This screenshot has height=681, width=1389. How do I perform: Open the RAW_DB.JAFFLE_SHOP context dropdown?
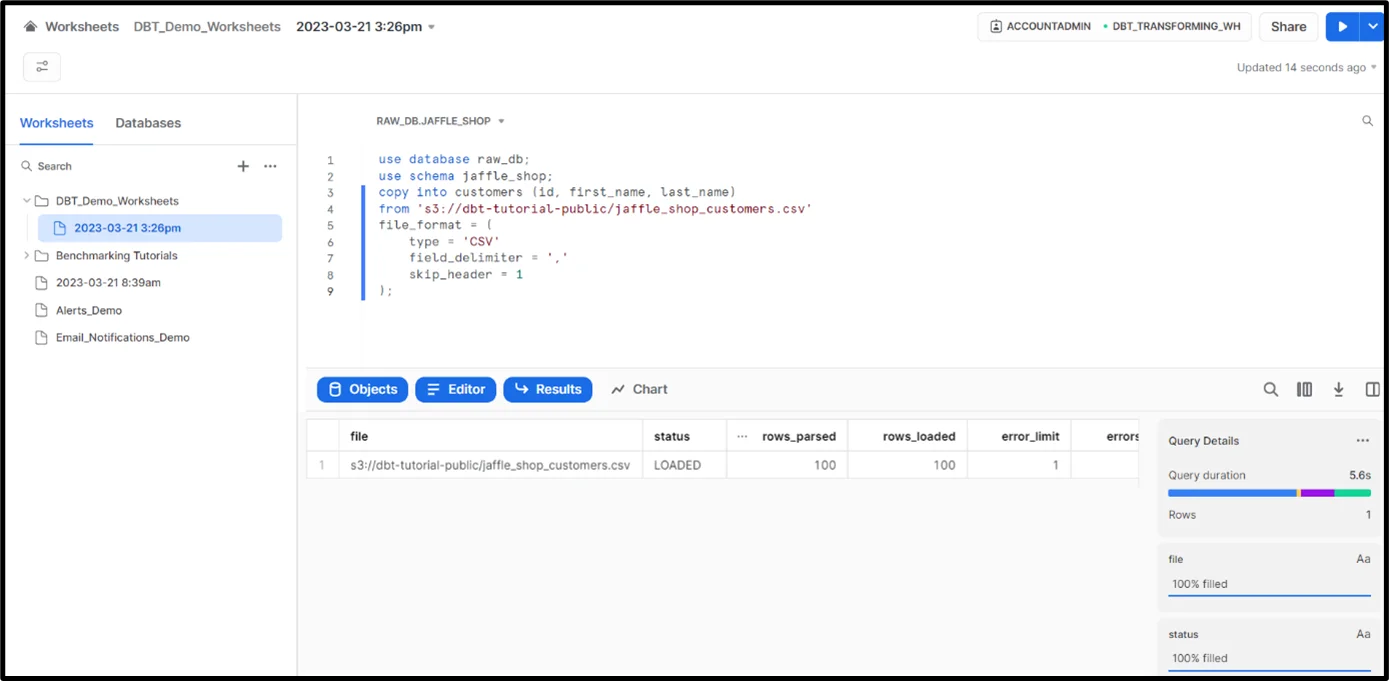440,121
